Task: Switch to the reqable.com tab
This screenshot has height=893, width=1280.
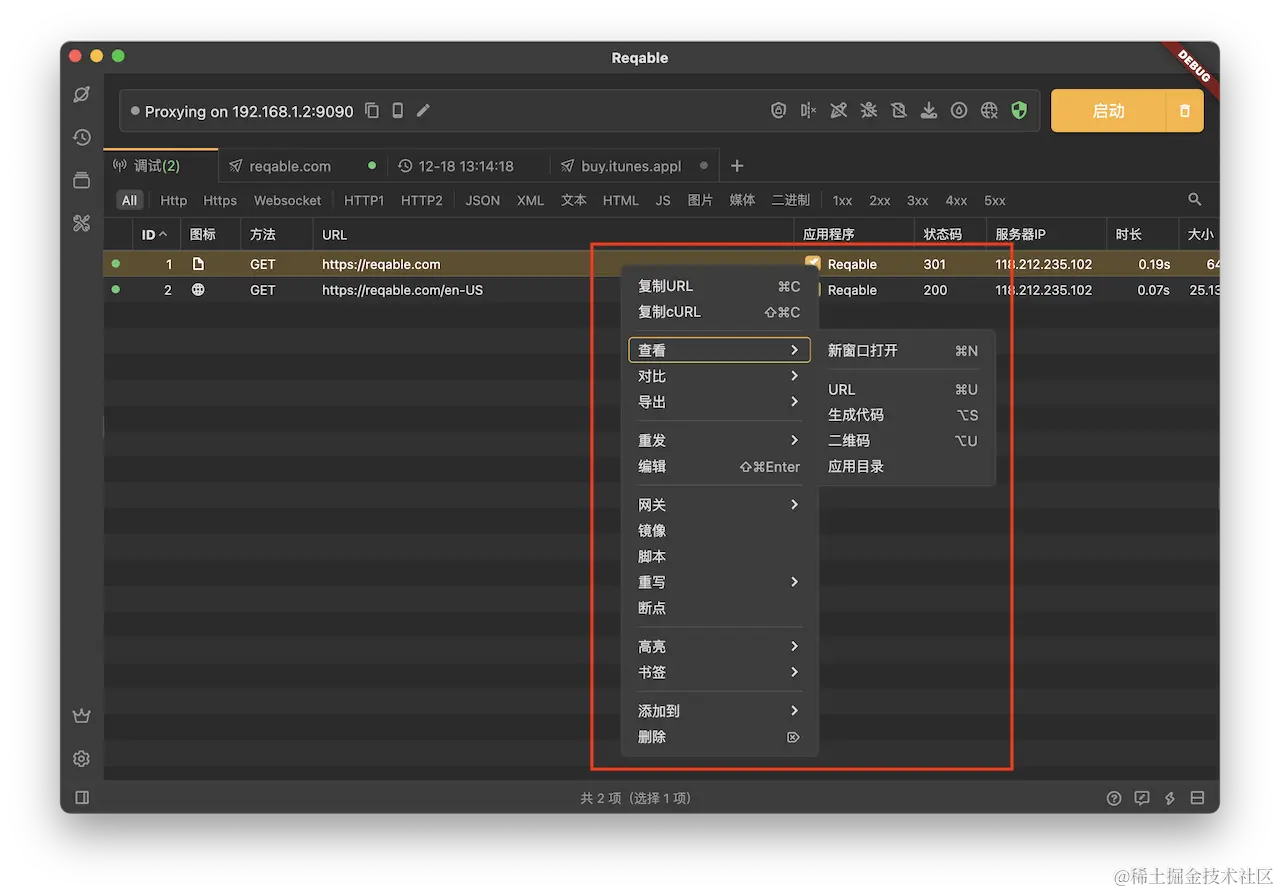Action: (303, 166)
